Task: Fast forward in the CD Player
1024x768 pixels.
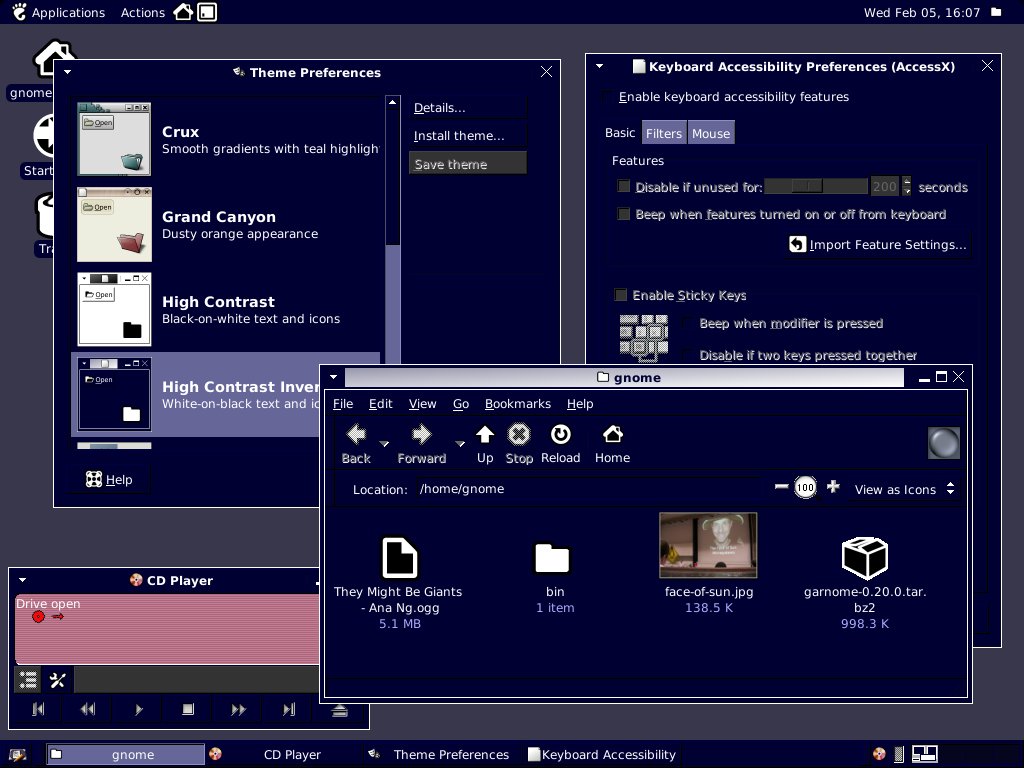Action: (x=238, y=709)
